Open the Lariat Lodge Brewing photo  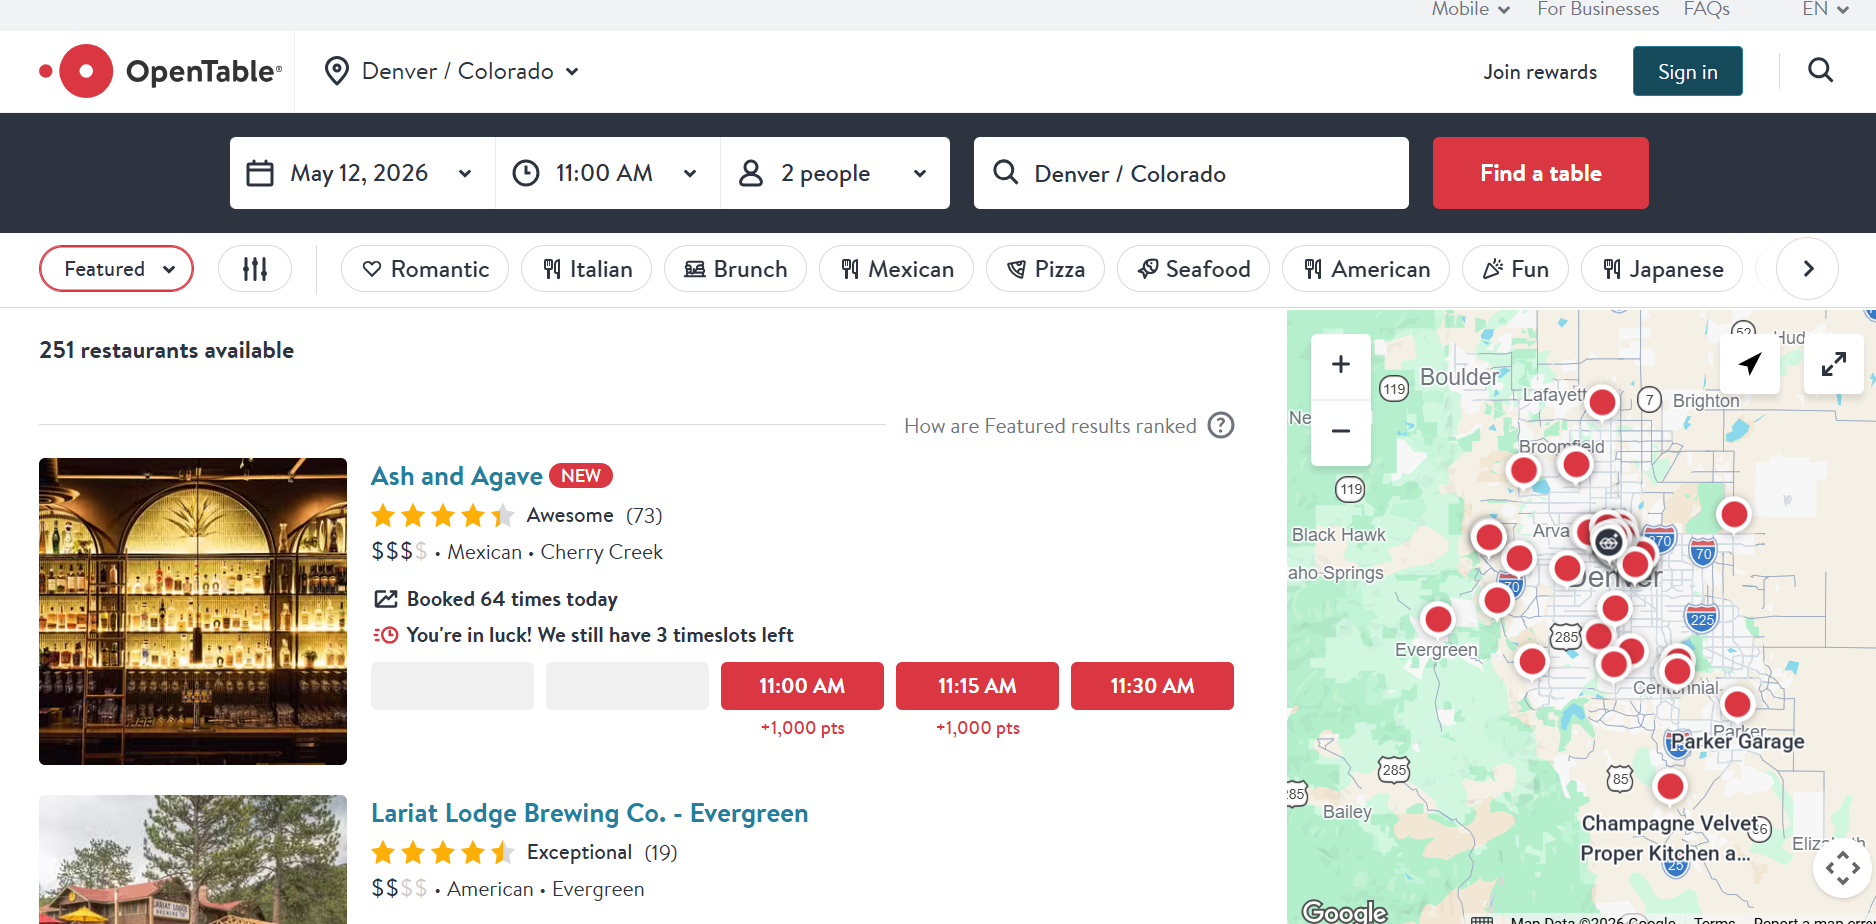click(193, 859)
